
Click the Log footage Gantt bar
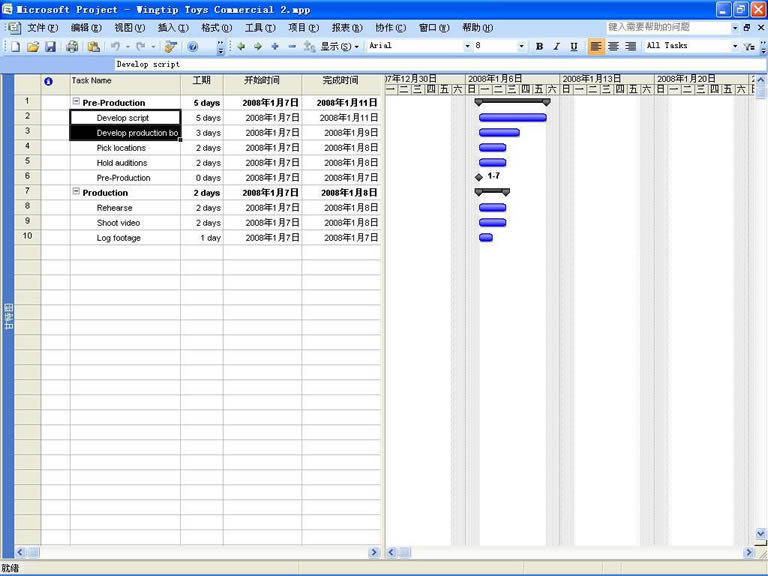coord(486,238)
